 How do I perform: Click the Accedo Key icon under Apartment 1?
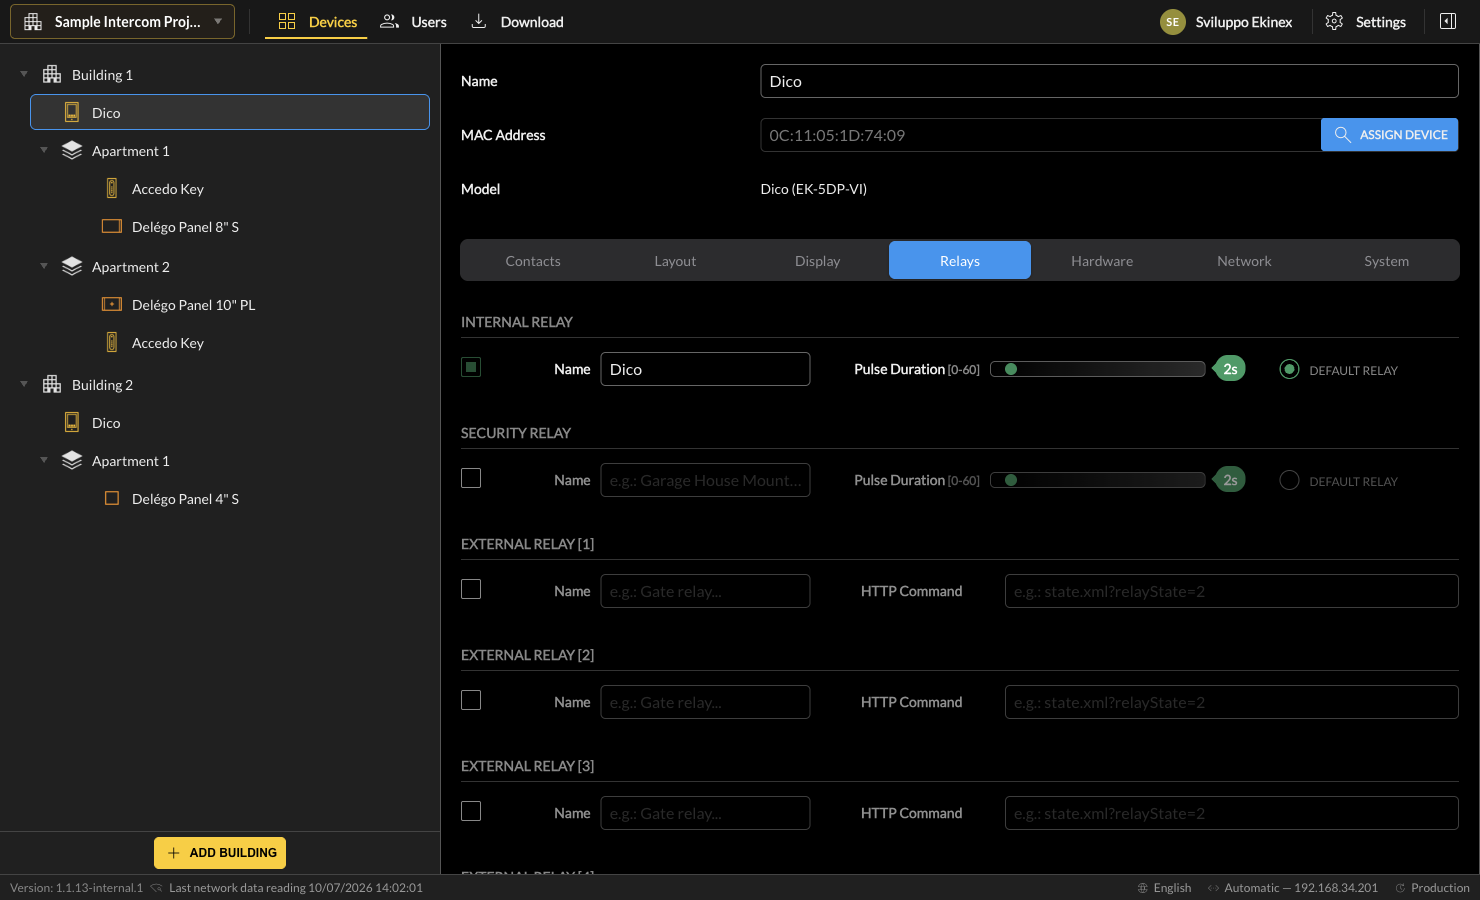coord(112,189)
